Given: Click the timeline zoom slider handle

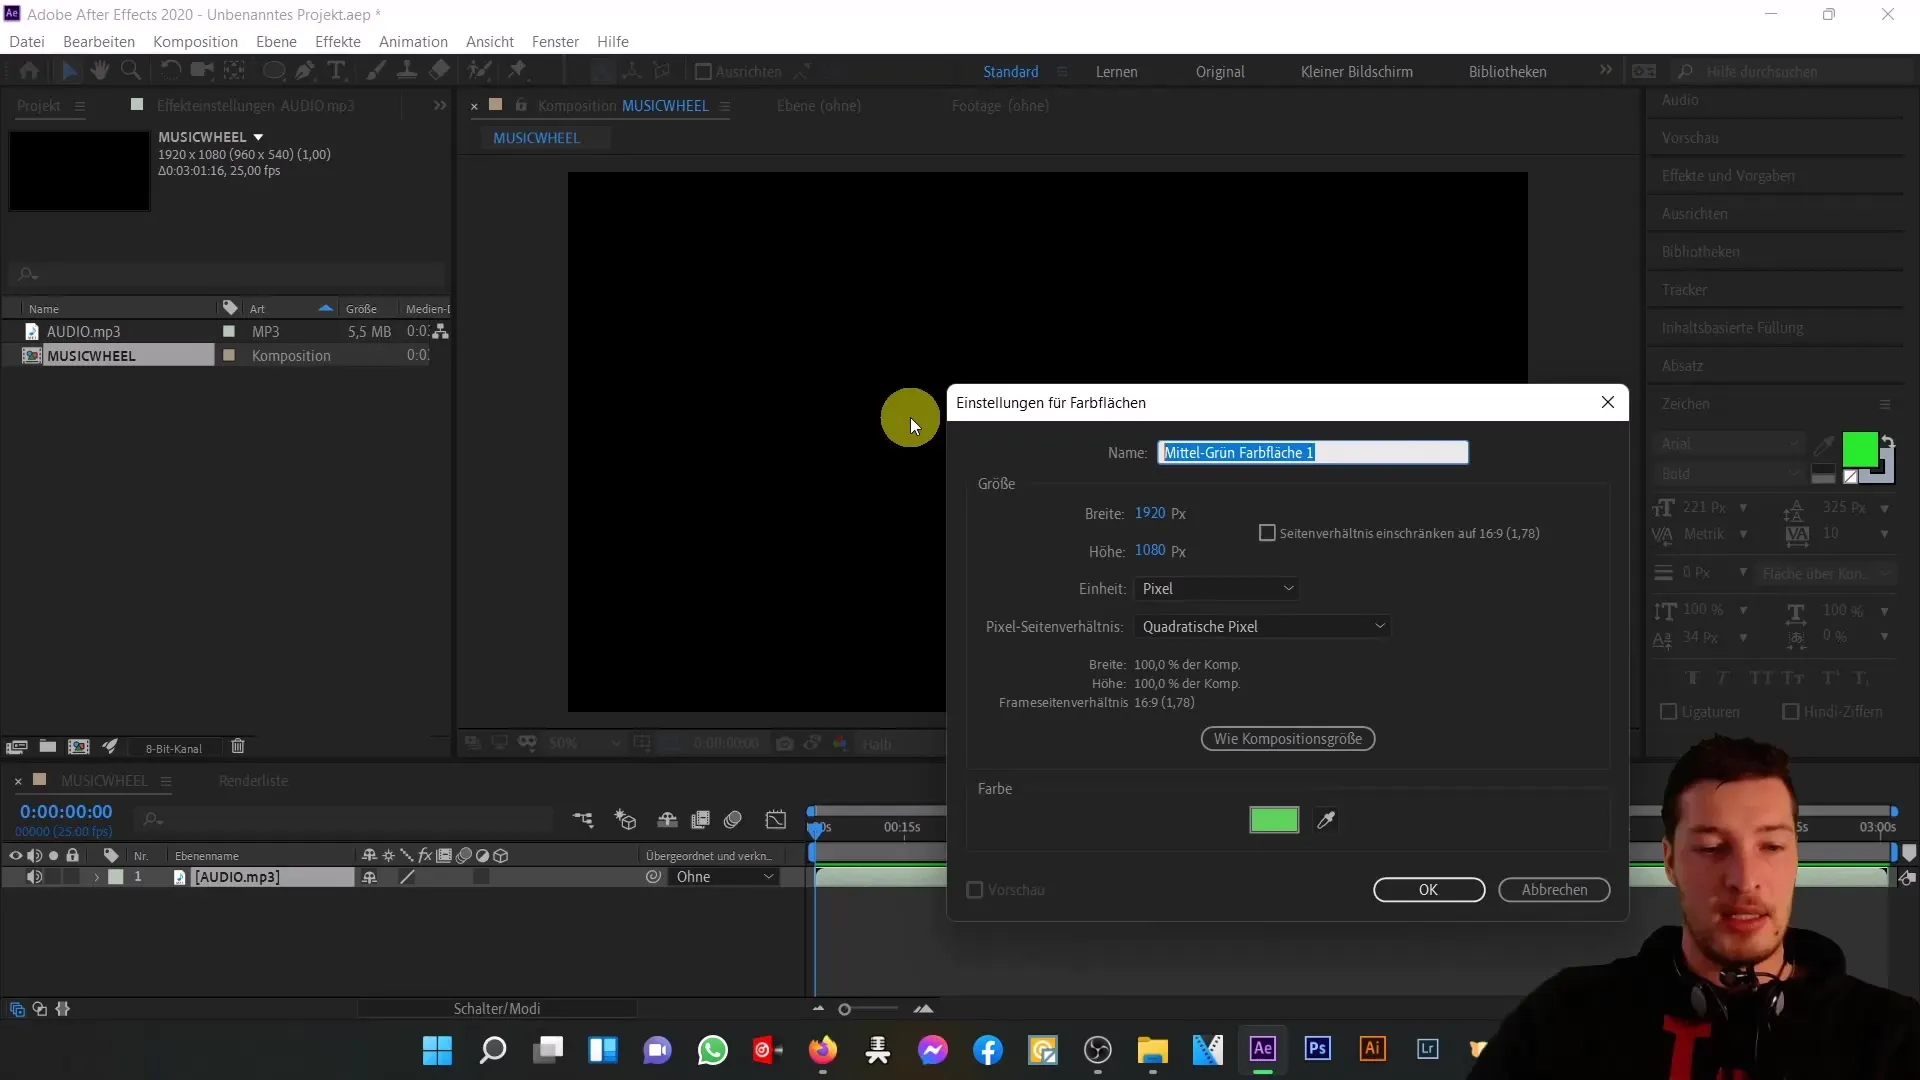Looking at the screenshot, I should point(844,1010).
